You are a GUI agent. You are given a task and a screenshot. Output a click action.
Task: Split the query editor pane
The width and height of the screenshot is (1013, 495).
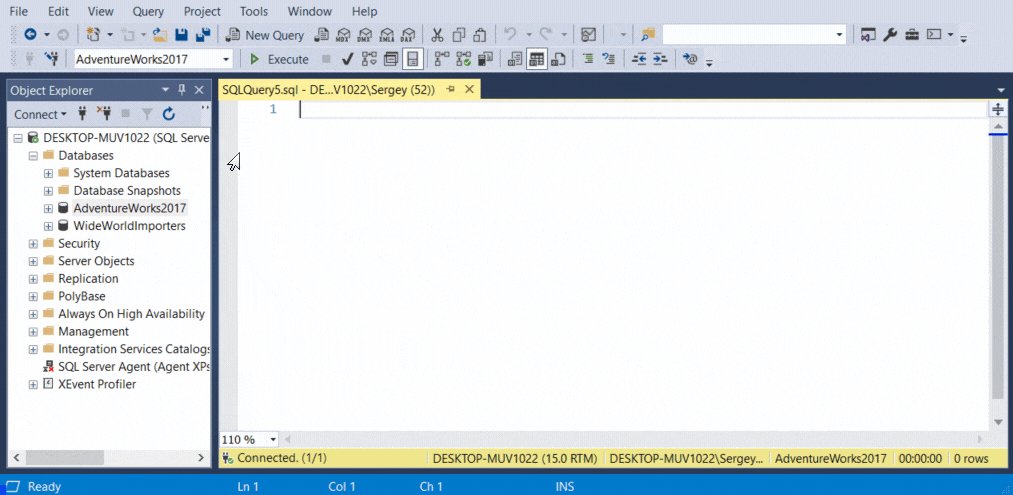997,109
